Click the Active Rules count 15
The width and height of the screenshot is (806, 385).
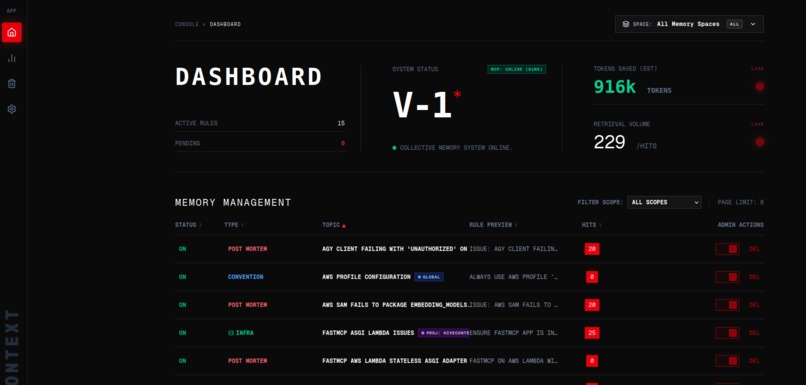tap(341, 123)
